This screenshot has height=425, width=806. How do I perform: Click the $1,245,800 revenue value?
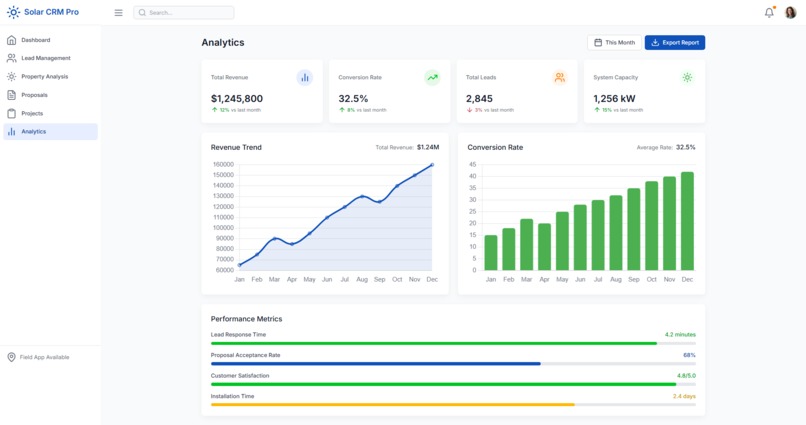[x=237, y=99]
